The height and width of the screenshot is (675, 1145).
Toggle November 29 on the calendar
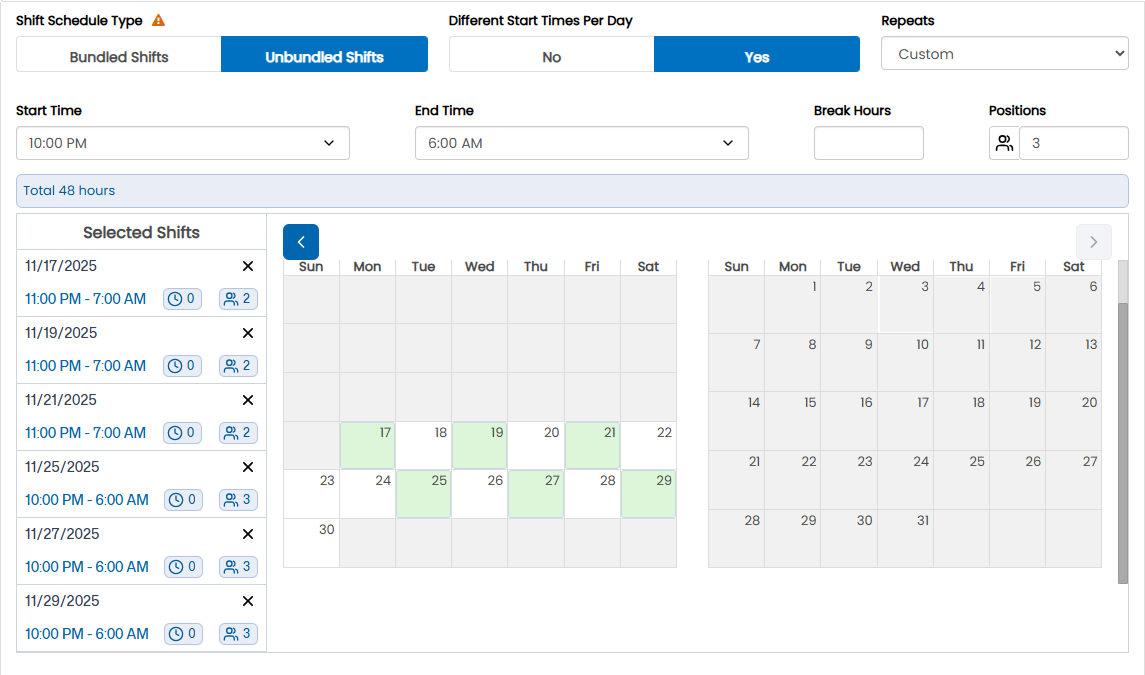(x=648, y=494)
